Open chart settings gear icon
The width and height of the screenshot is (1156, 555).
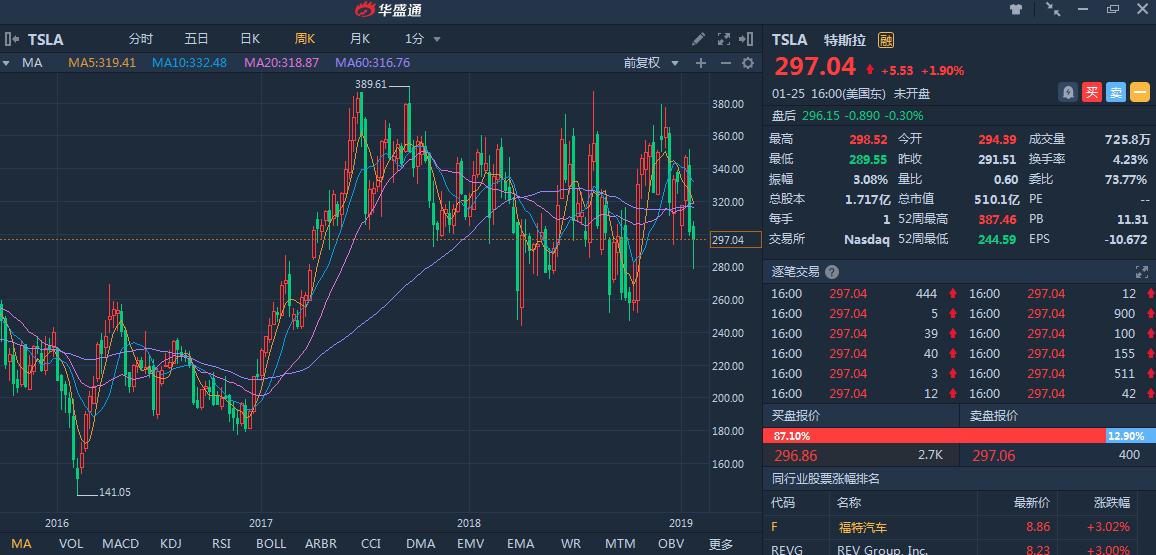coord(748,63)
